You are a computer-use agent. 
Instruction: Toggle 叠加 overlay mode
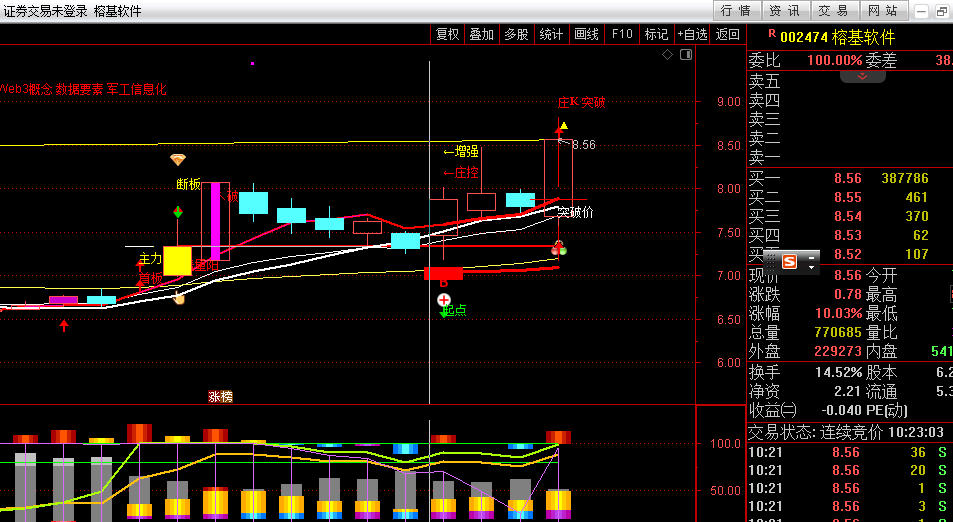coord(482,34)
